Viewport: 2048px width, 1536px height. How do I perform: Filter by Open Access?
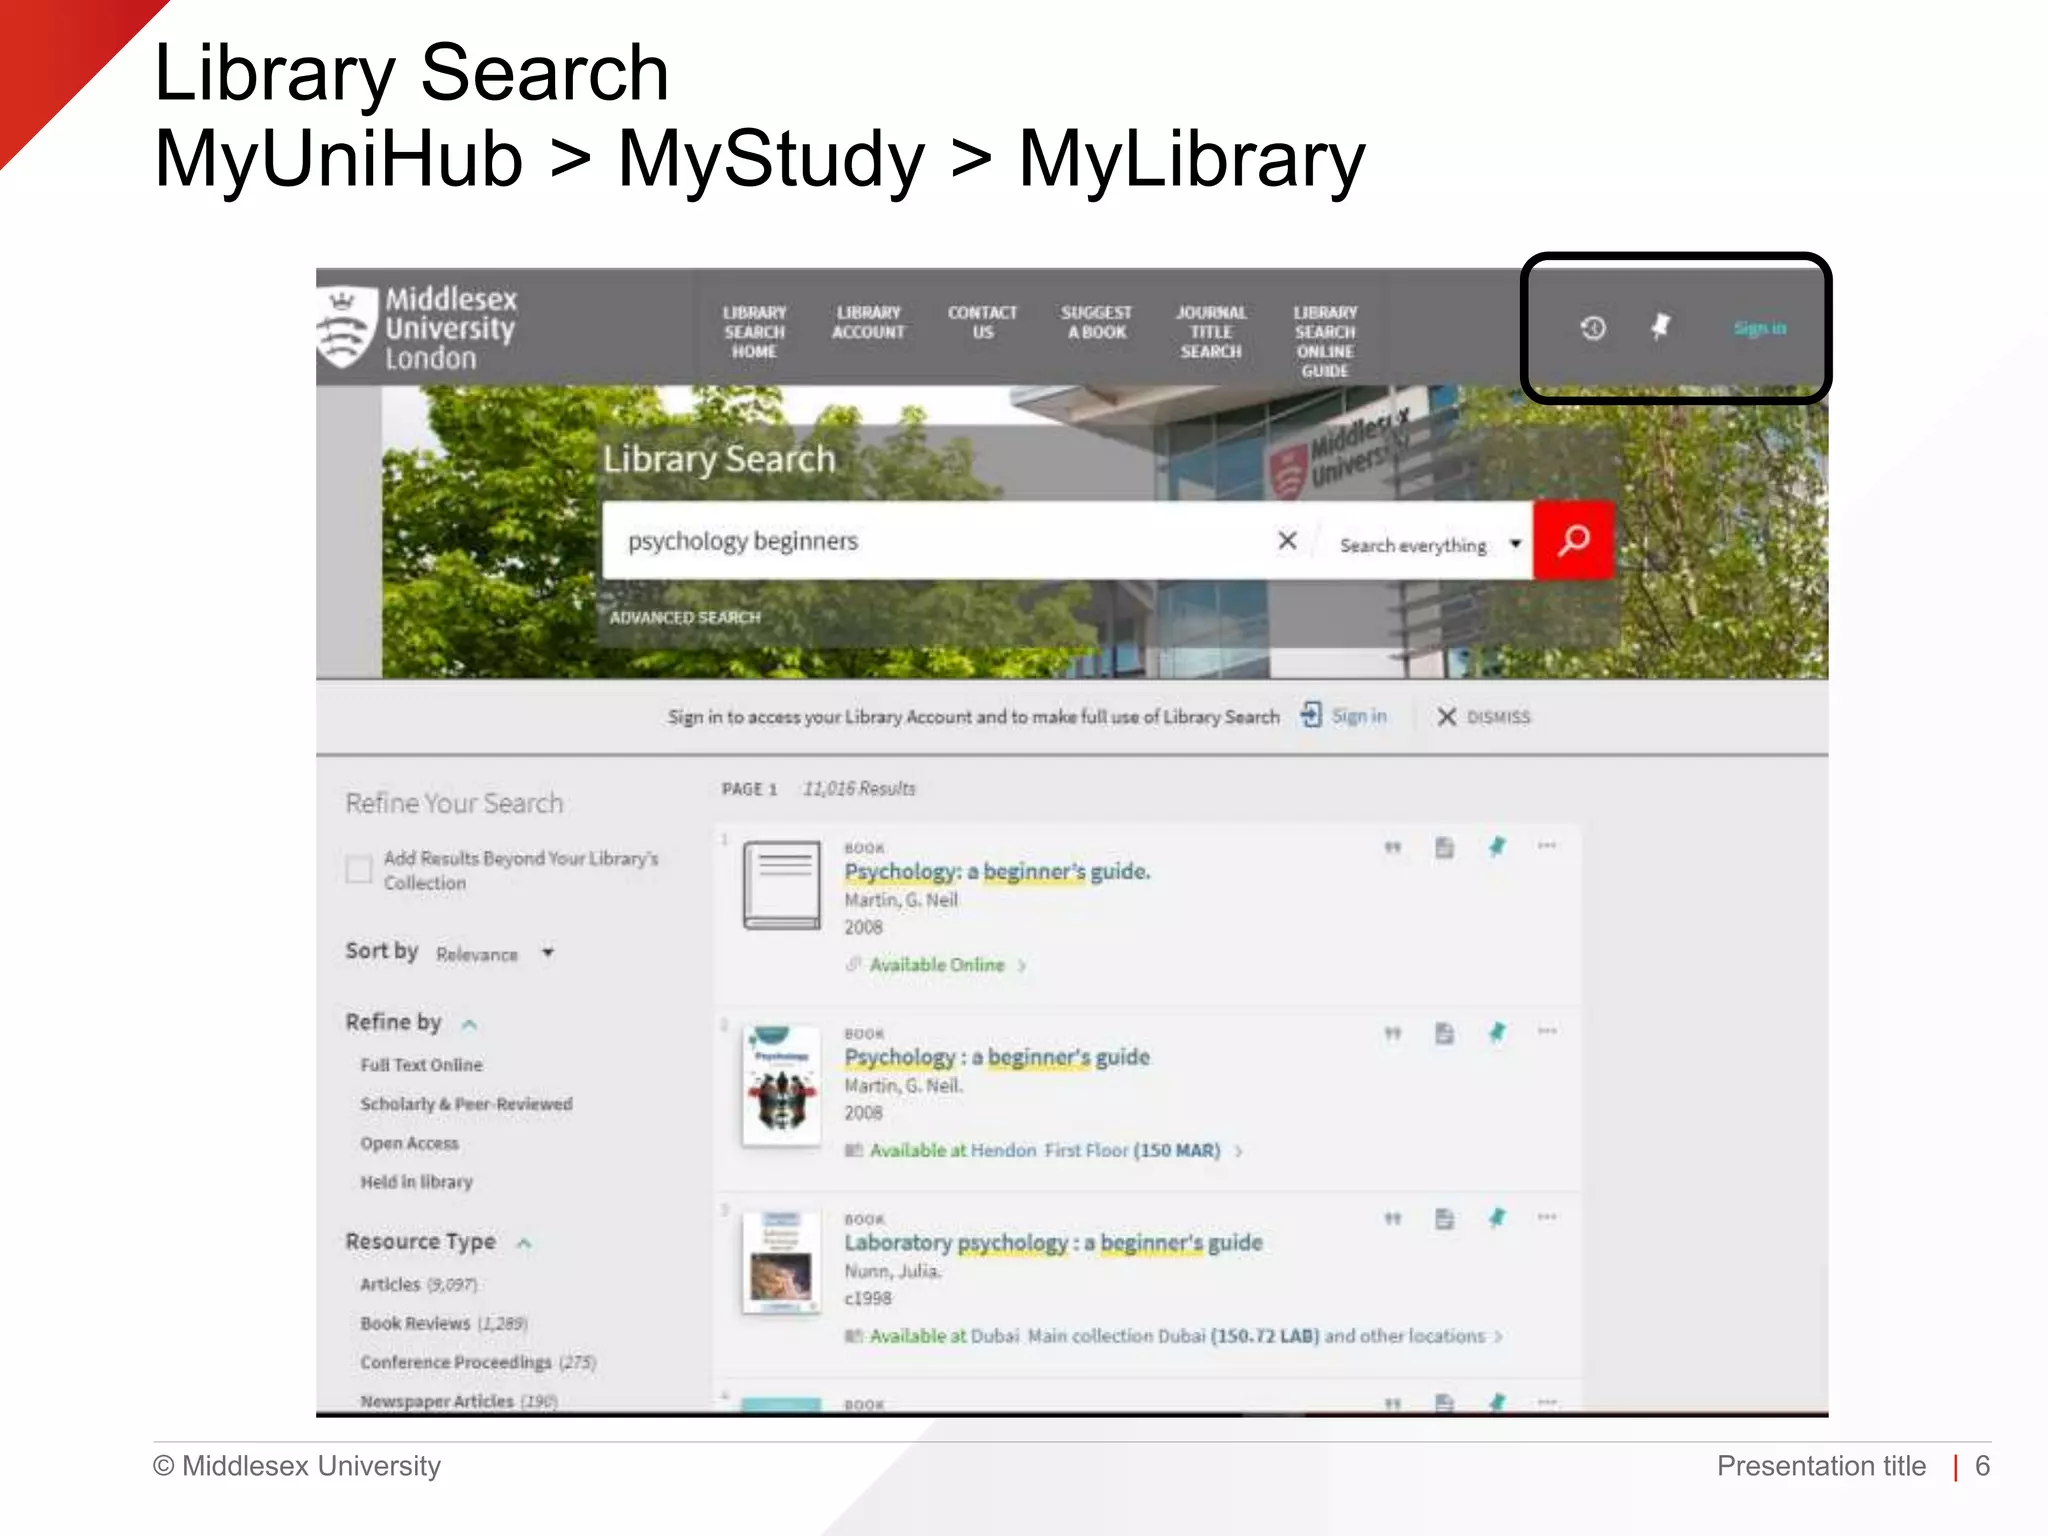click(409, 1143)
